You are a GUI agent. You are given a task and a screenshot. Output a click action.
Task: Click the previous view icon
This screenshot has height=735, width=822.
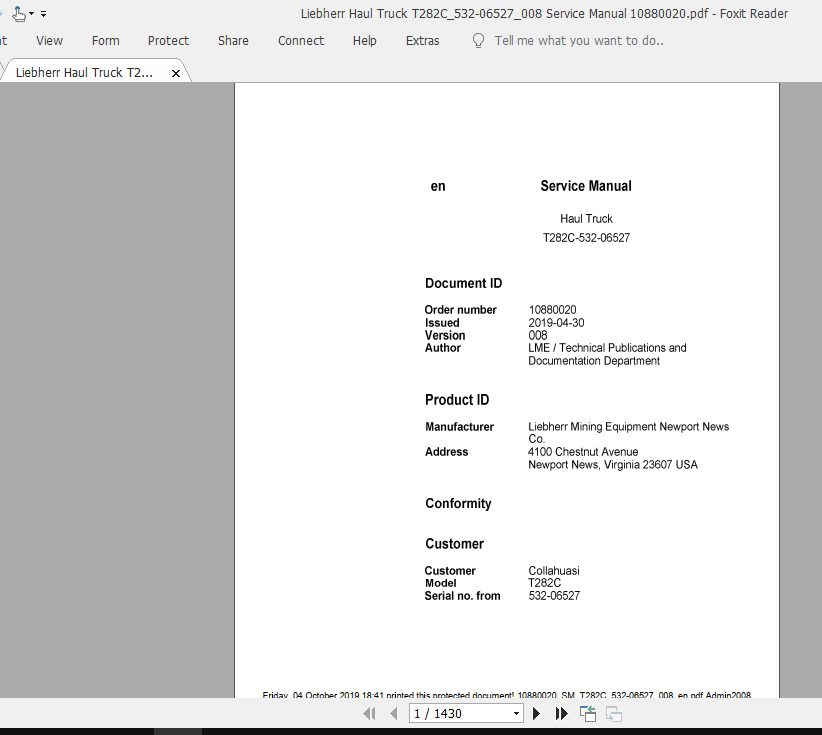[x=588, y=714]
